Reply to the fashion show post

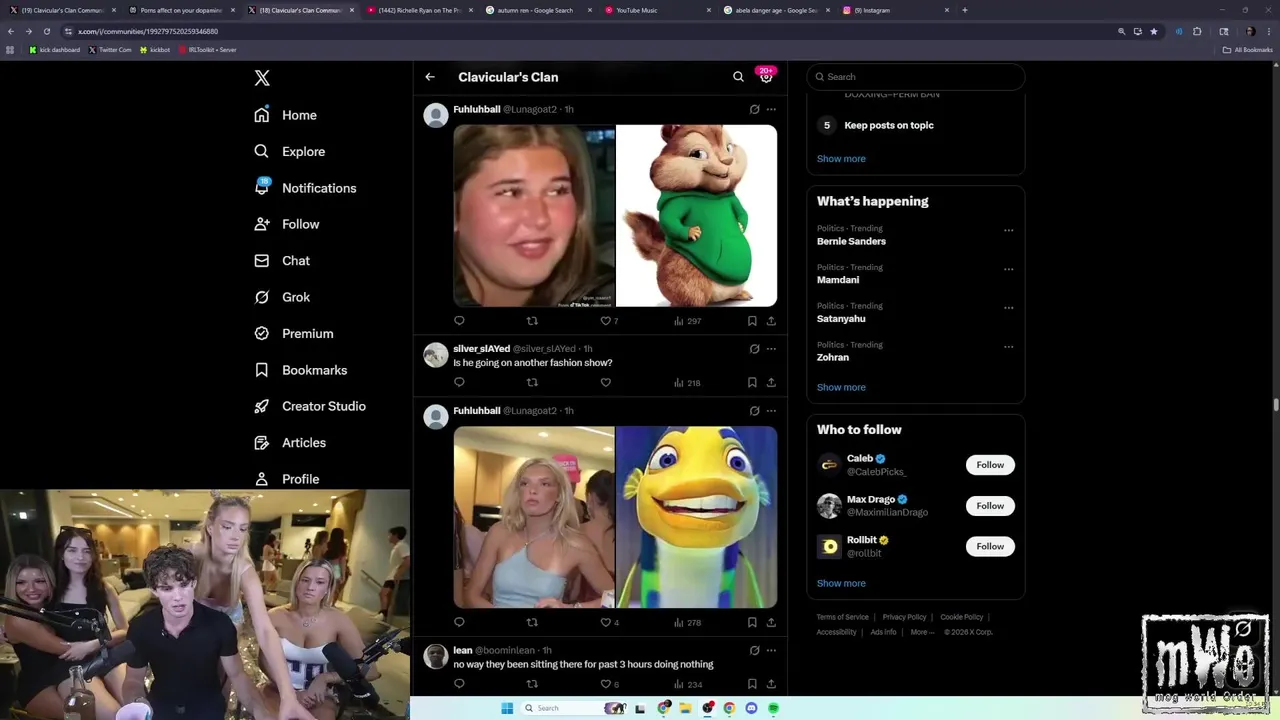pyautogui.click(x=459, y=382)
